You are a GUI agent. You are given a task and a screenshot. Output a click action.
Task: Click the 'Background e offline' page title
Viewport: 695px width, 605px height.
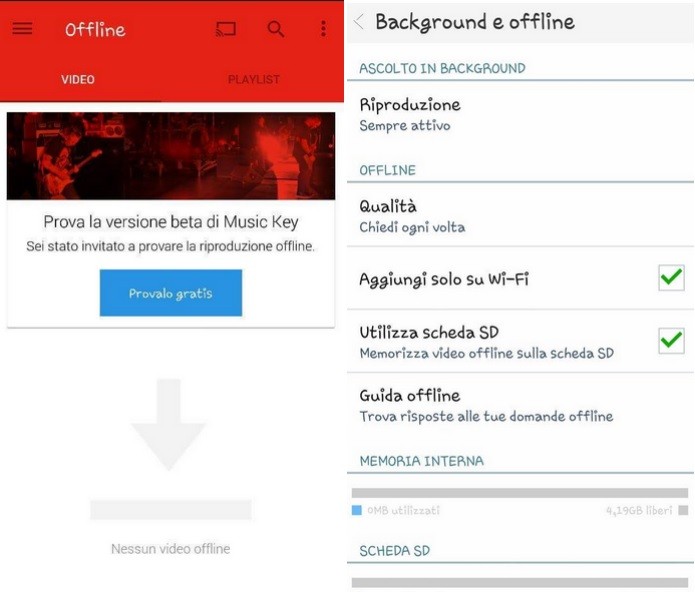(475, 22)
